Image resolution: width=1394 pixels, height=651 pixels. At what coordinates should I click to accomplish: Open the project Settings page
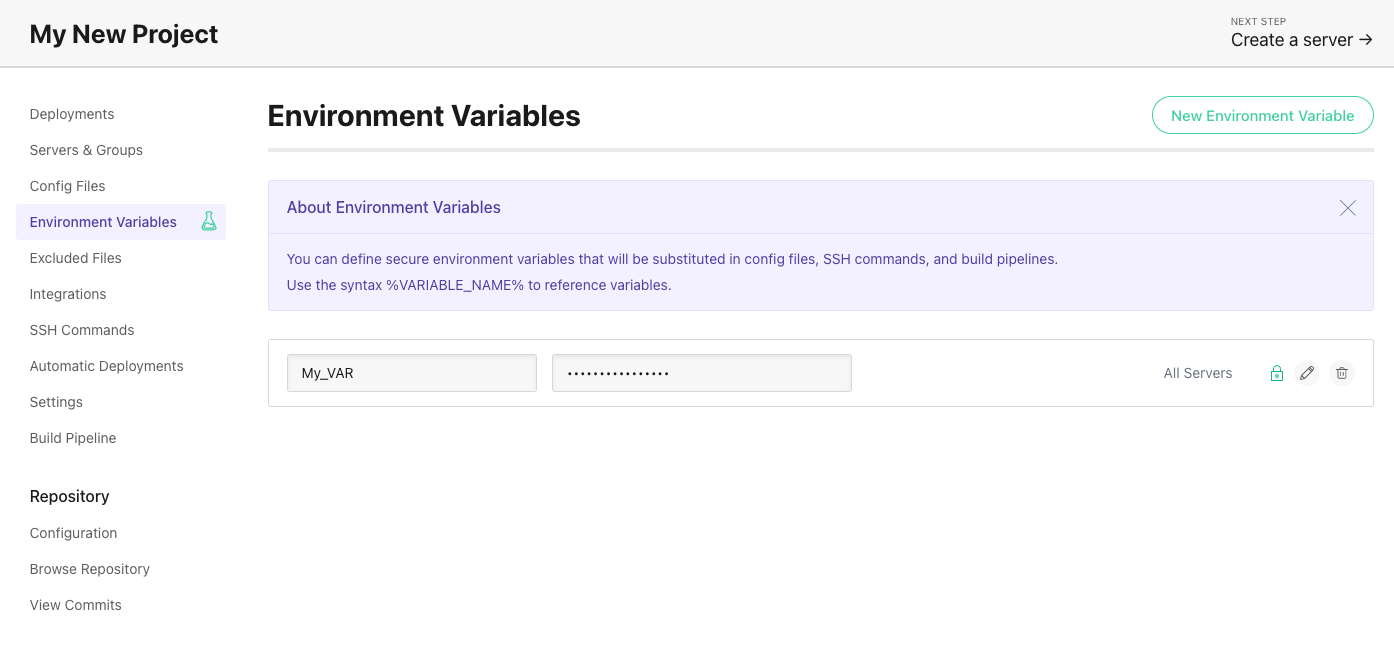pos(56,402)
